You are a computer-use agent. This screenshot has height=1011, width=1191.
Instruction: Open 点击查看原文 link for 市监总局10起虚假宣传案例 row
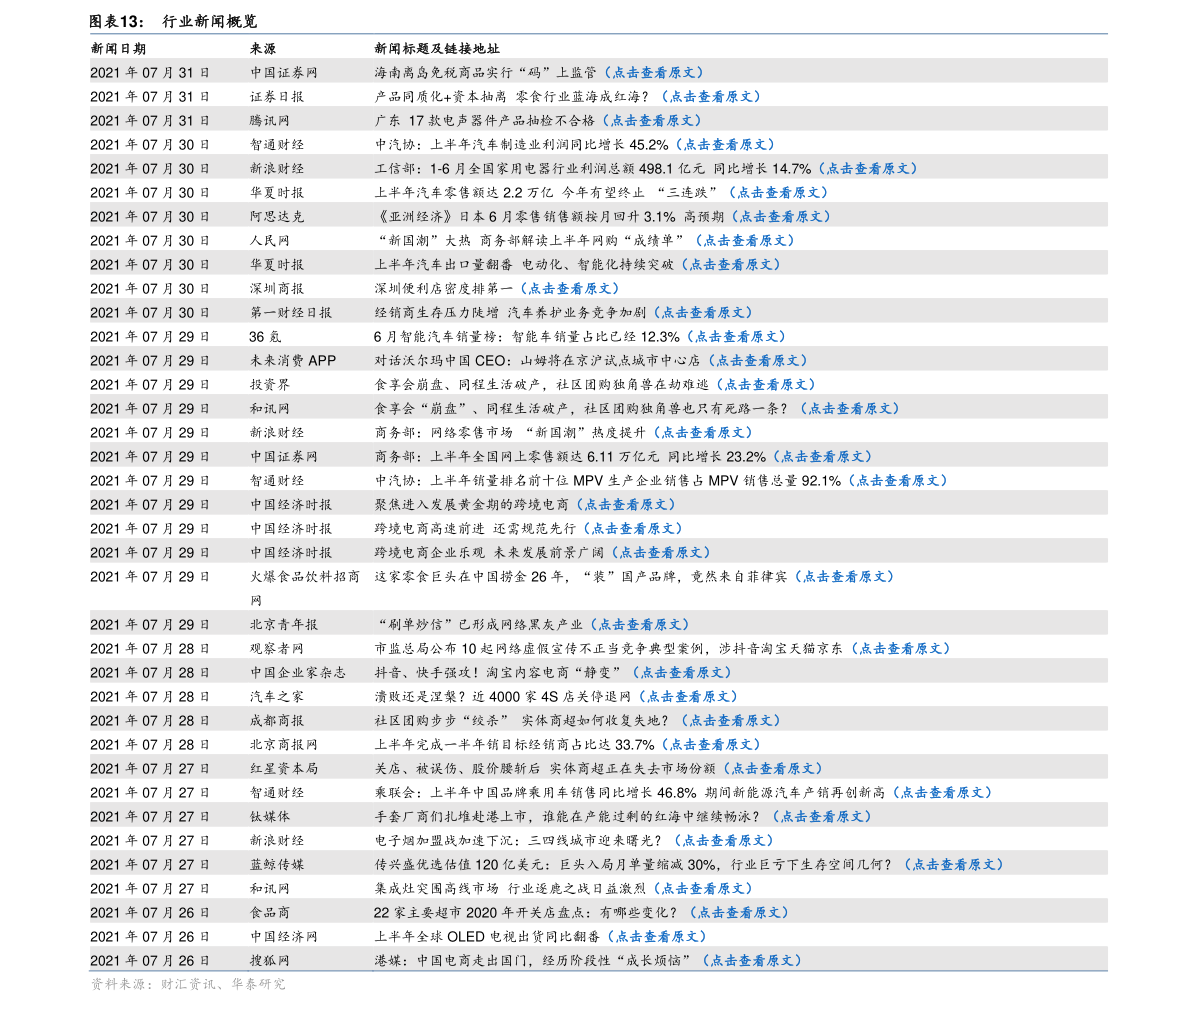(x=901, y=649)
